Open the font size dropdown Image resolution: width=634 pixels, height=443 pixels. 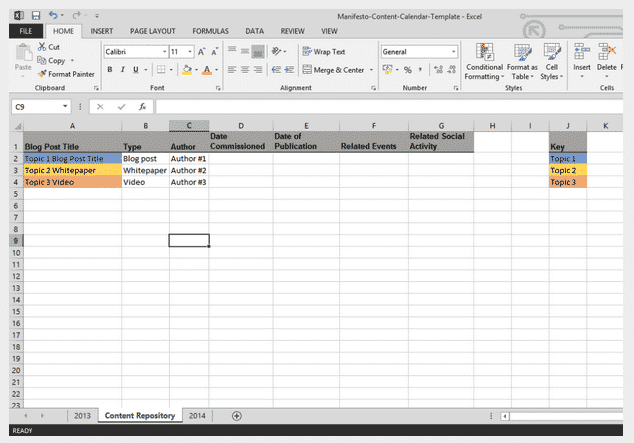tap(190, 52)
